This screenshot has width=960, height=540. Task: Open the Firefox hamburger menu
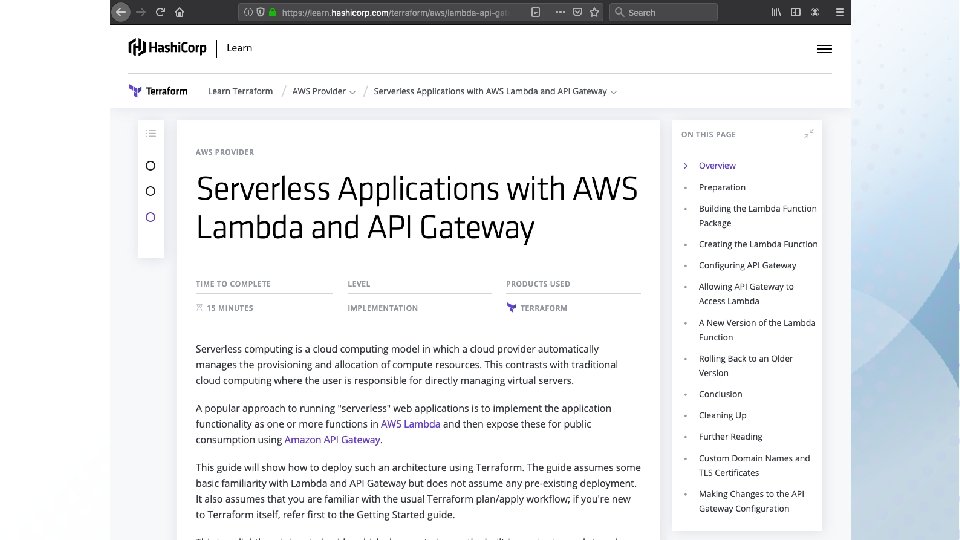[x=840, y=12]
